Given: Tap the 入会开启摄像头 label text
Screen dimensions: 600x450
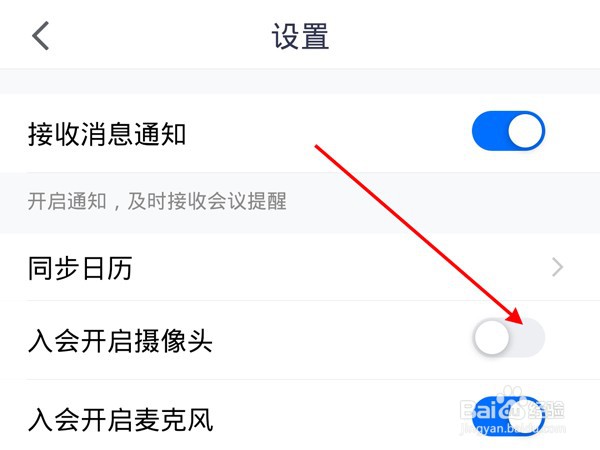Looking at the screenshot, I should click(120, 341).
